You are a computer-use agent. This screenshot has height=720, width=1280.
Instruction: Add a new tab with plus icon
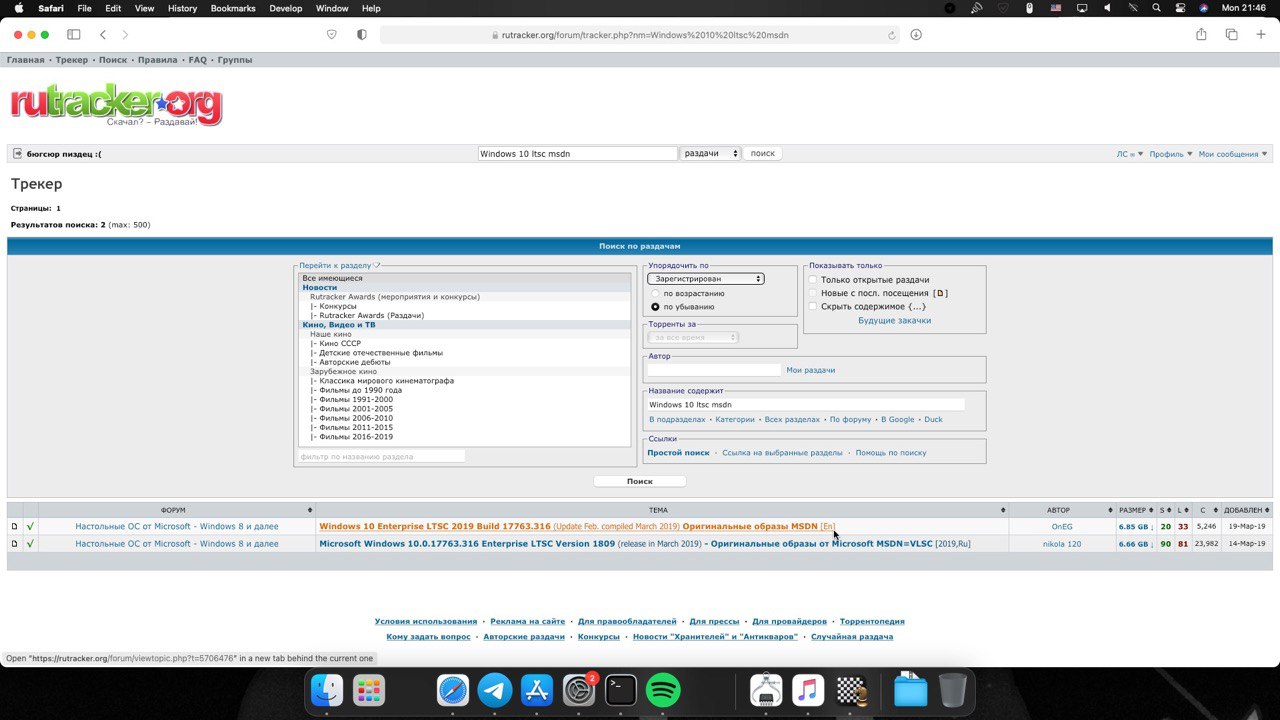point(1260,35)
